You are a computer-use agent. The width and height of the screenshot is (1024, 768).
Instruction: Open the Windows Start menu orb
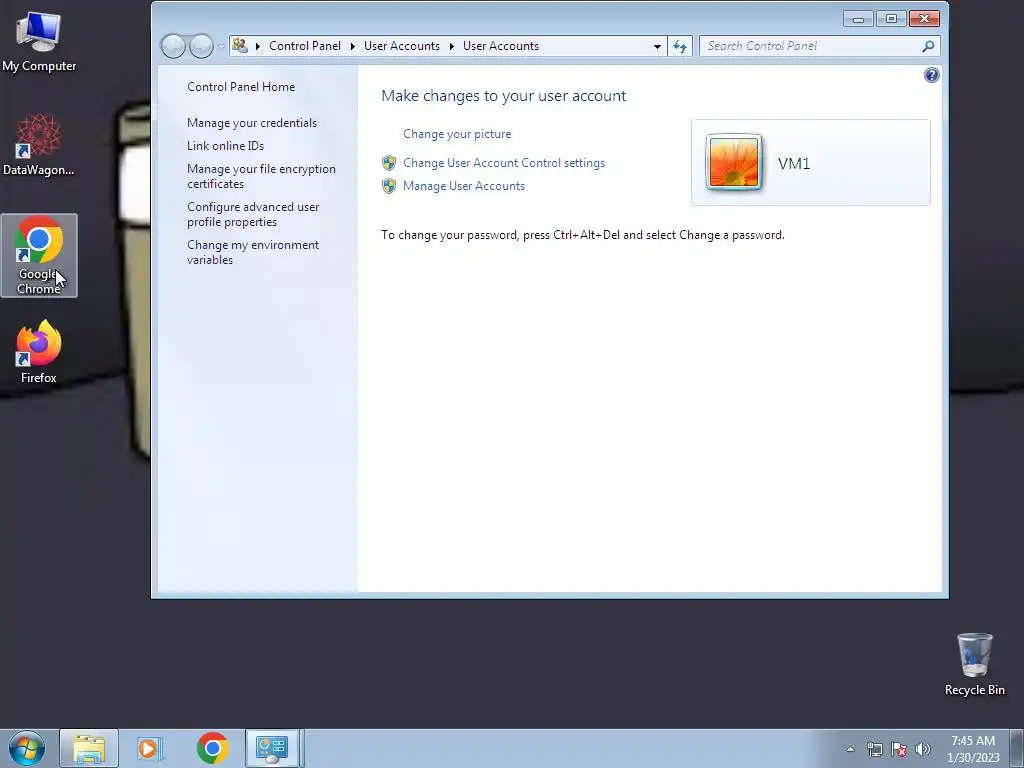27,748
